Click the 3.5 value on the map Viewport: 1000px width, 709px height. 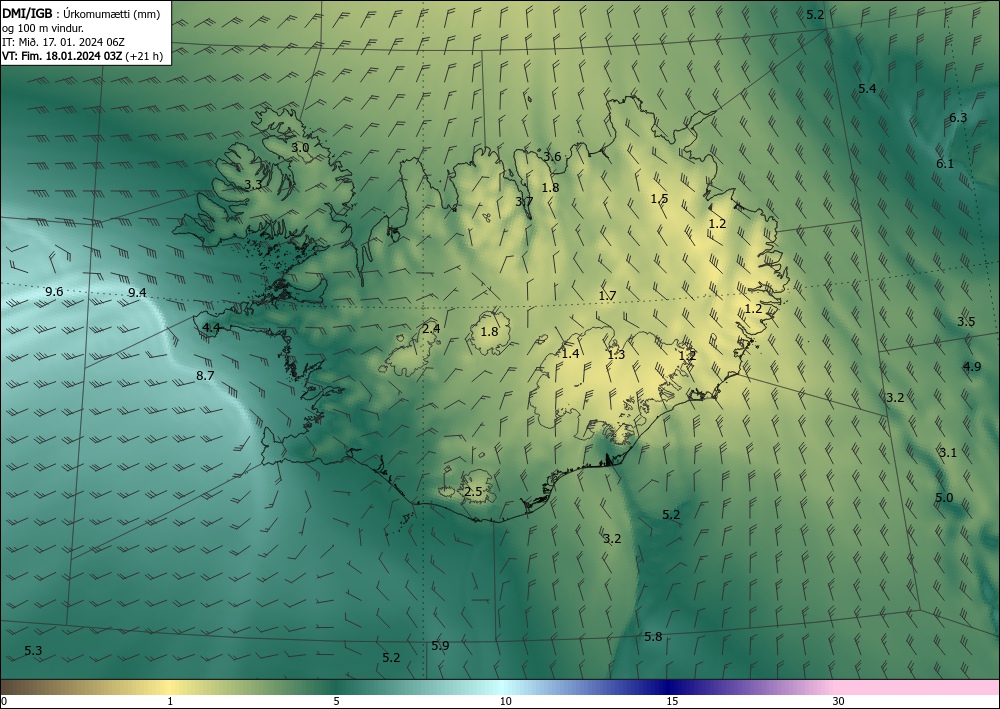click(x=966, y=322)
